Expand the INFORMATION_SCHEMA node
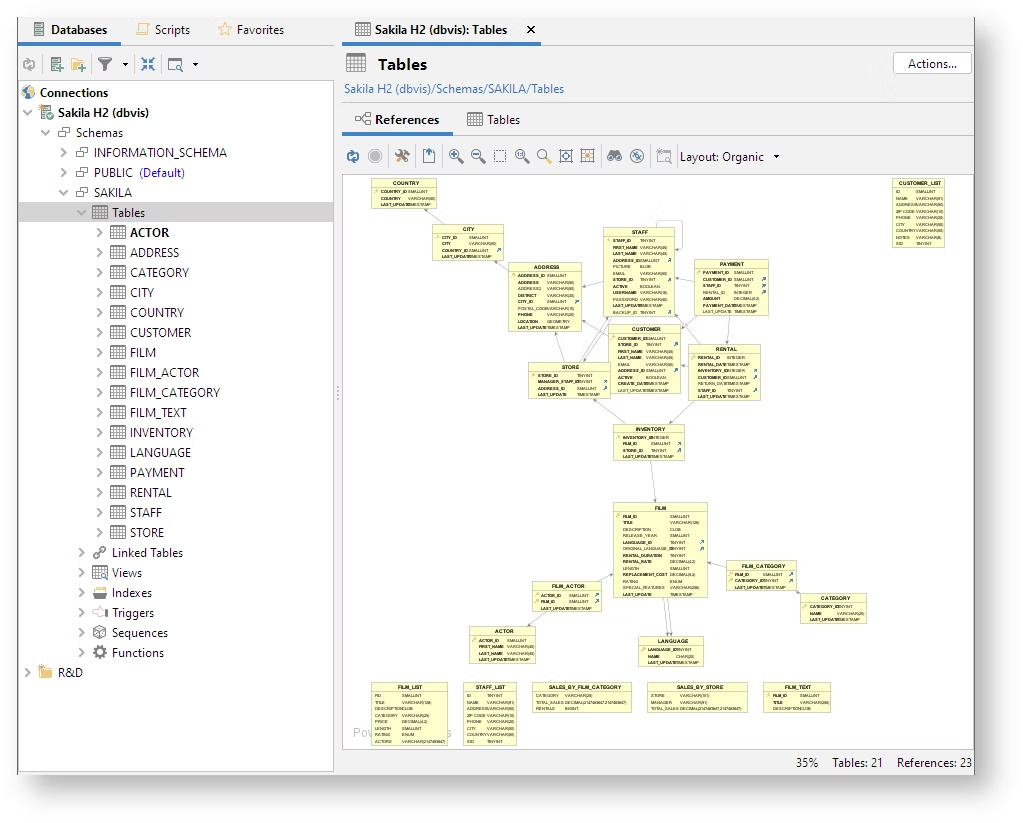Image resolution: width=1023 pixels, height=823 pixels. tap(64, 153)
